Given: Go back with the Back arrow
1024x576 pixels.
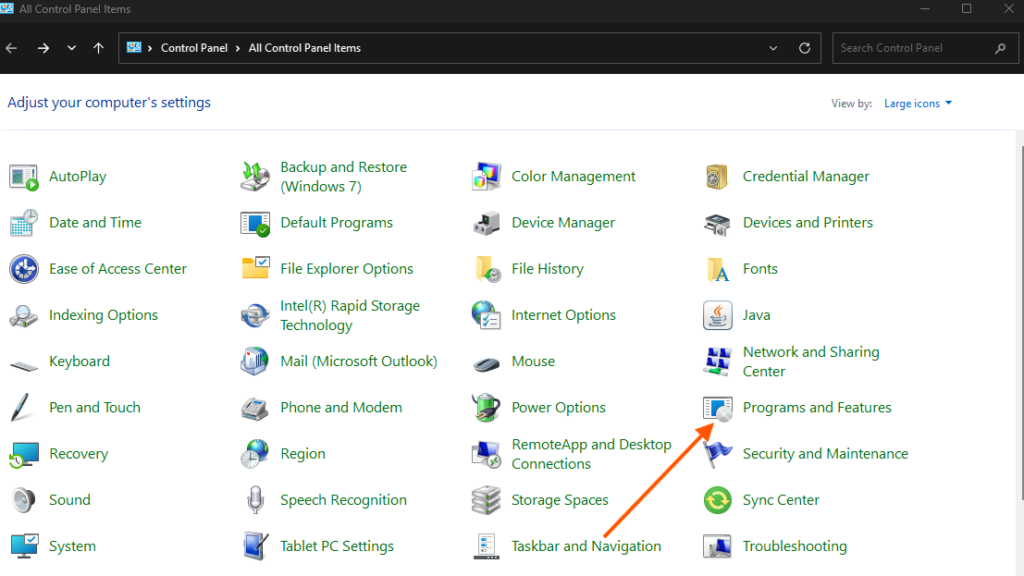Looking at the screenshot, I should tap(11, 48).
